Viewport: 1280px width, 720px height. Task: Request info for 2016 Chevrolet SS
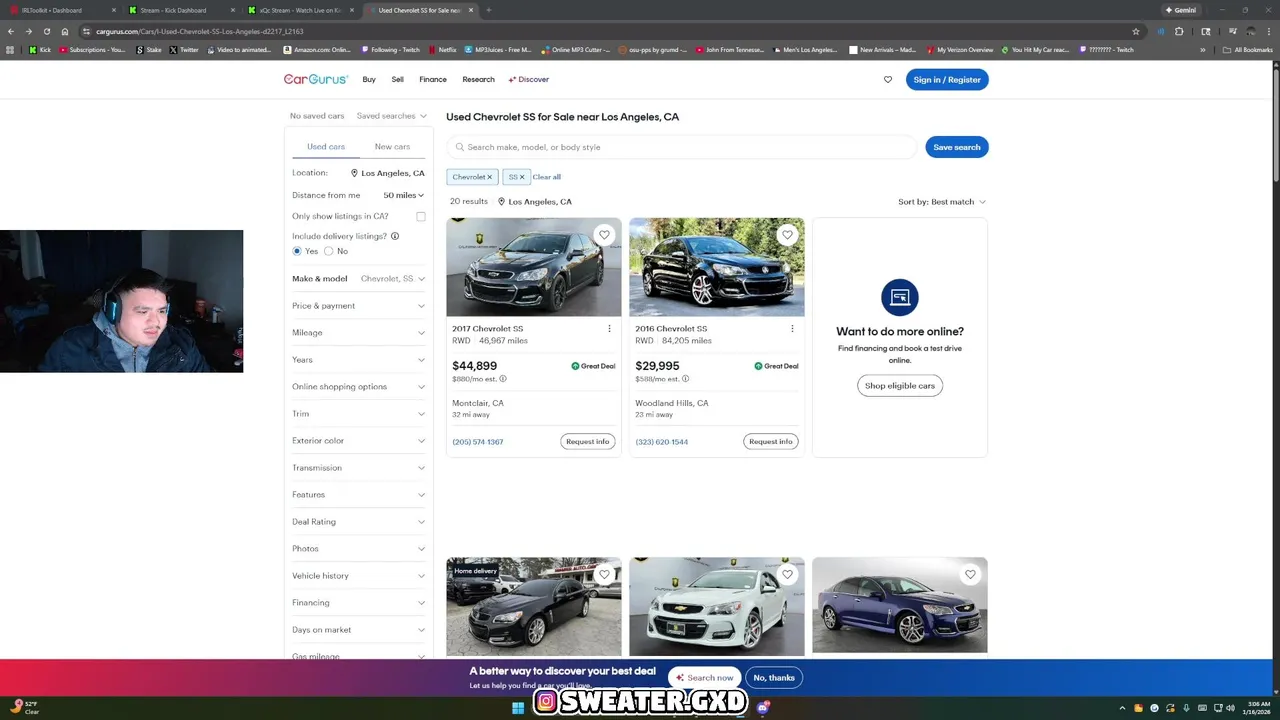tap(771, 441)
